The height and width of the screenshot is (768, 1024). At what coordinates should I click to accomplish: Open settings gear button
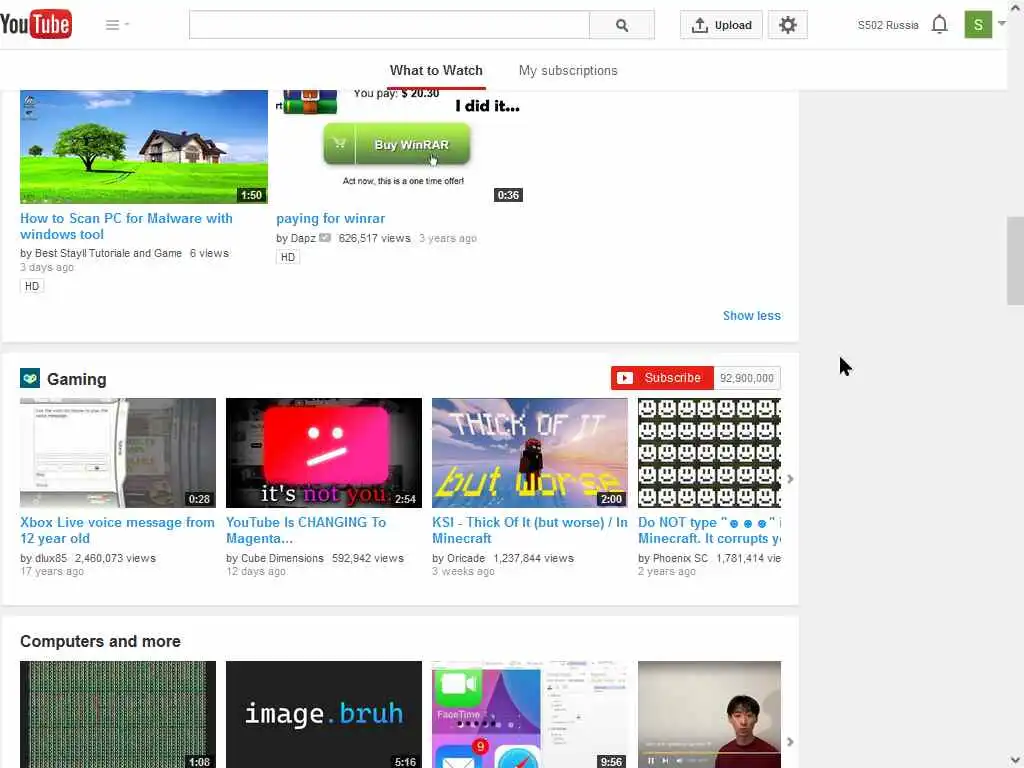coord(788,25)
